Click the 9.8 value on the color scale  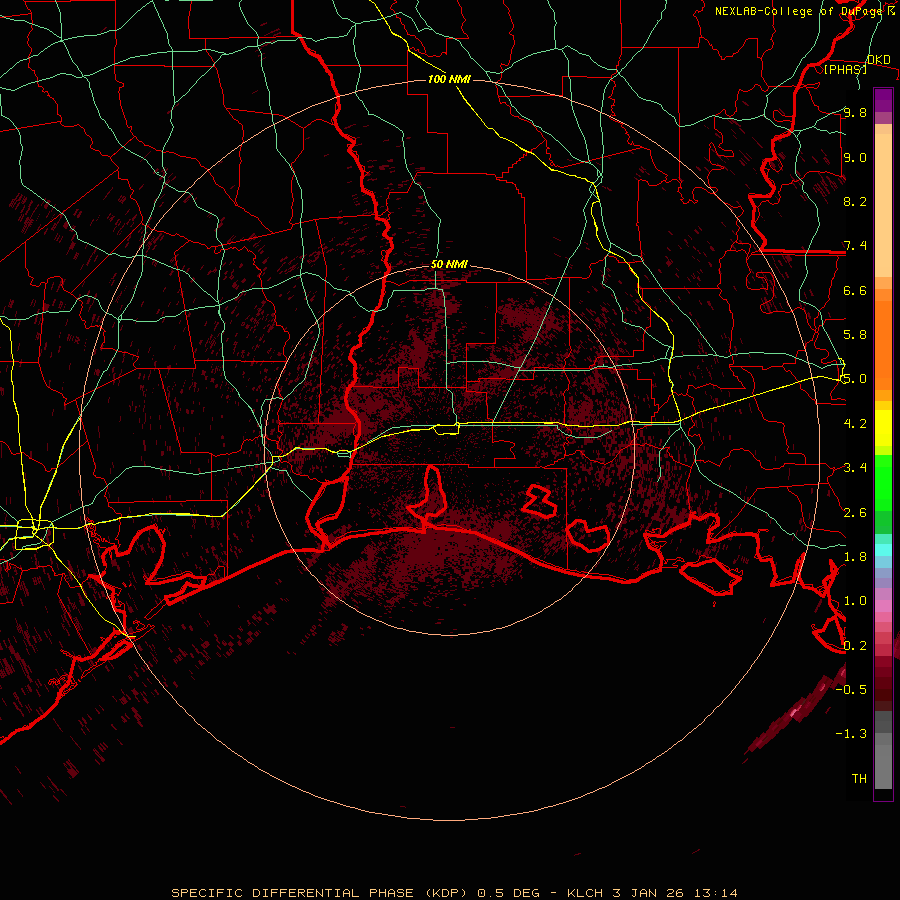855,113
